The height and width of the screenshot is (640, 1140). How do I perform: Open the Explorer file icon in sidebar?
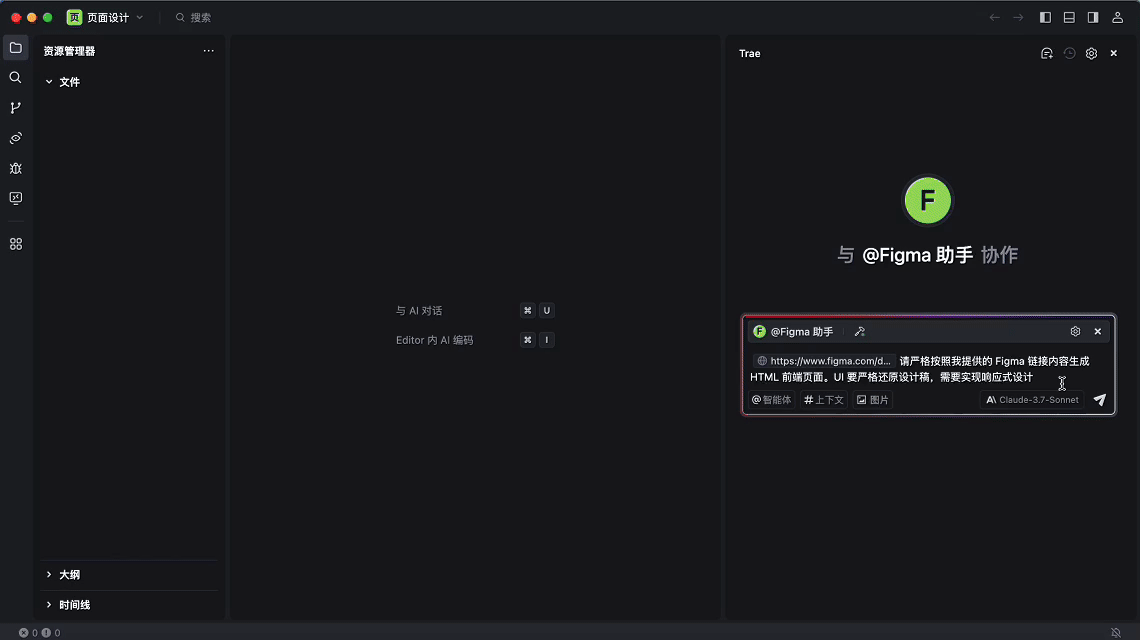16,48
